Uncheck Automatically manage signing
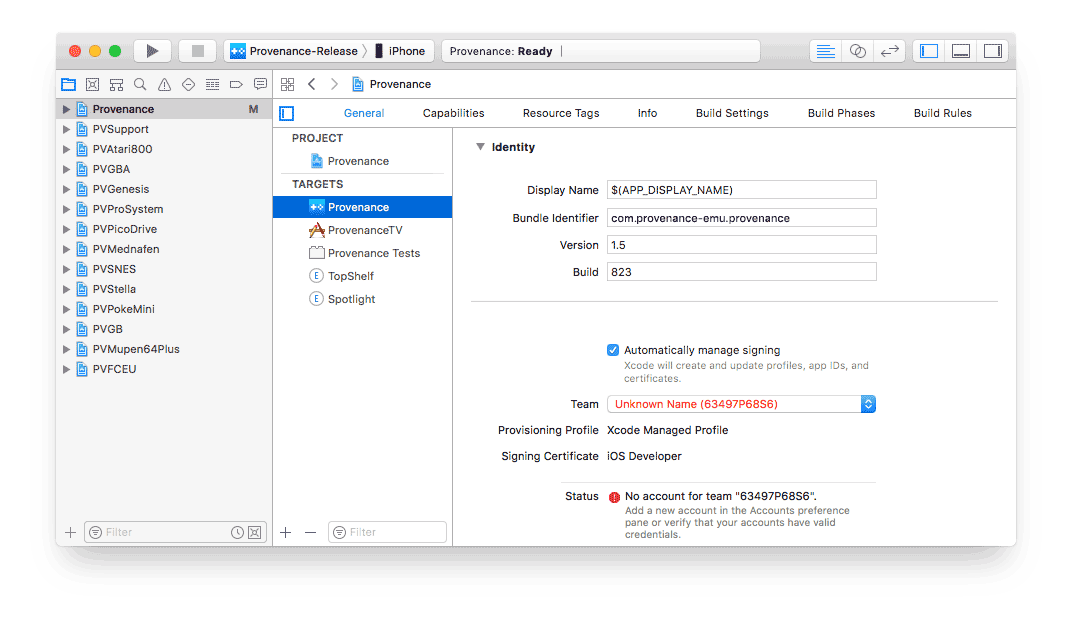The image size is (1072, 626). click(613, 350)
